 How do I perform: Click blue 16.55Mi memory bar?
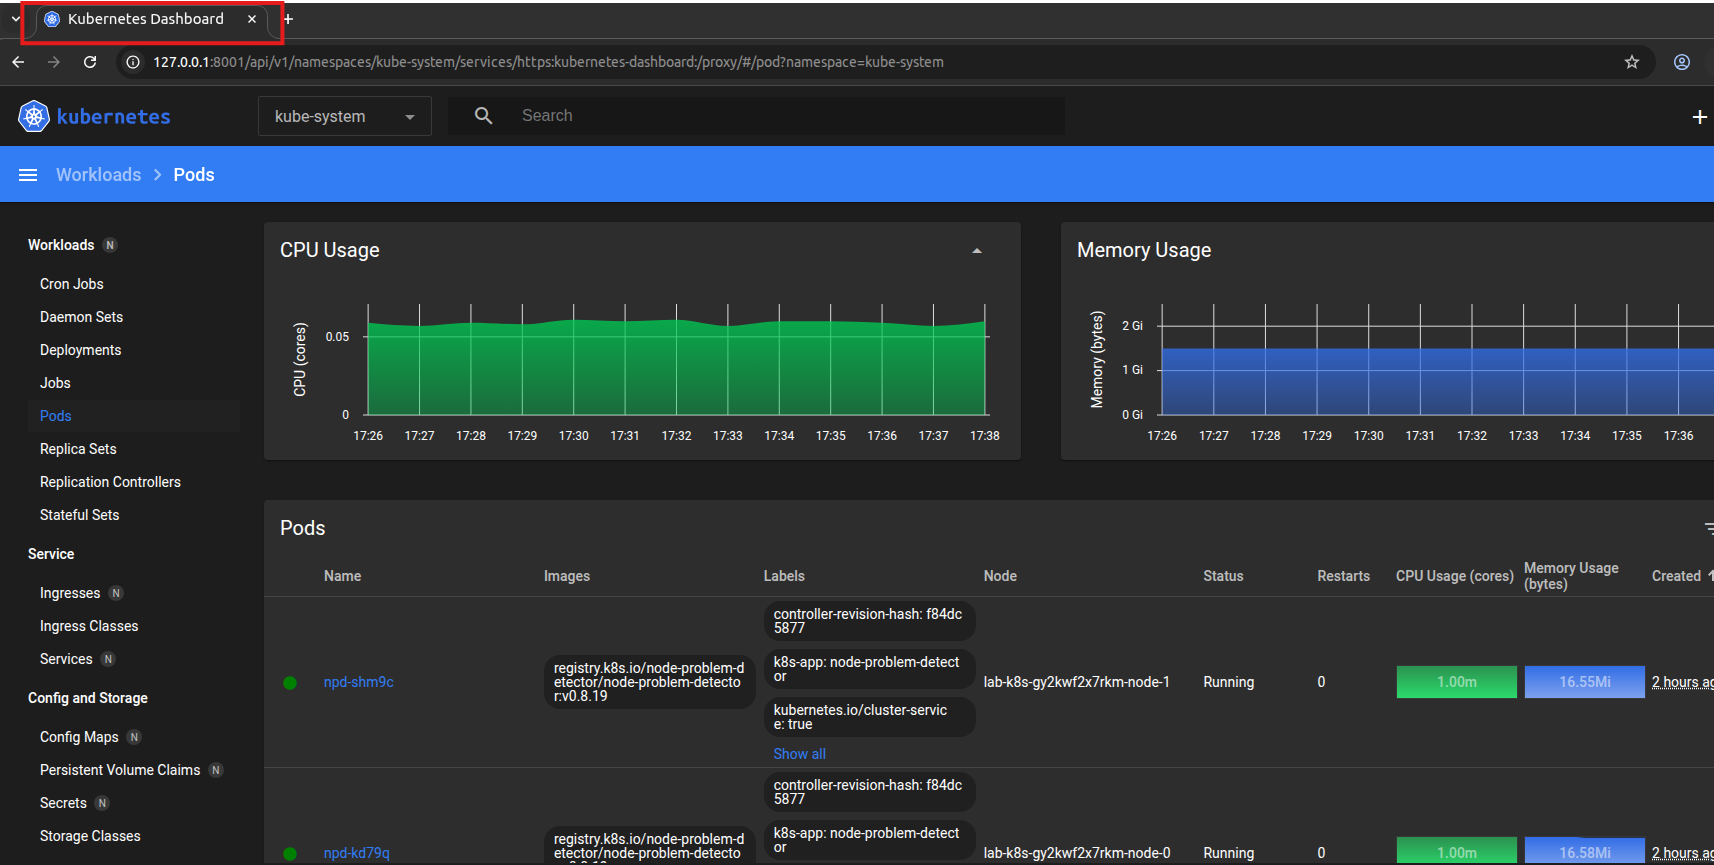coord(1584,682)
